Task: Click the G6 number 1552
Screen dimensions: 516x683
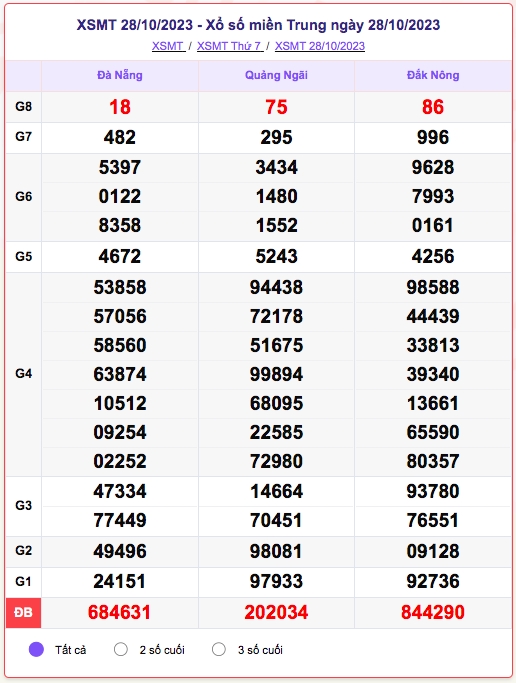Action: click(276, 226)
